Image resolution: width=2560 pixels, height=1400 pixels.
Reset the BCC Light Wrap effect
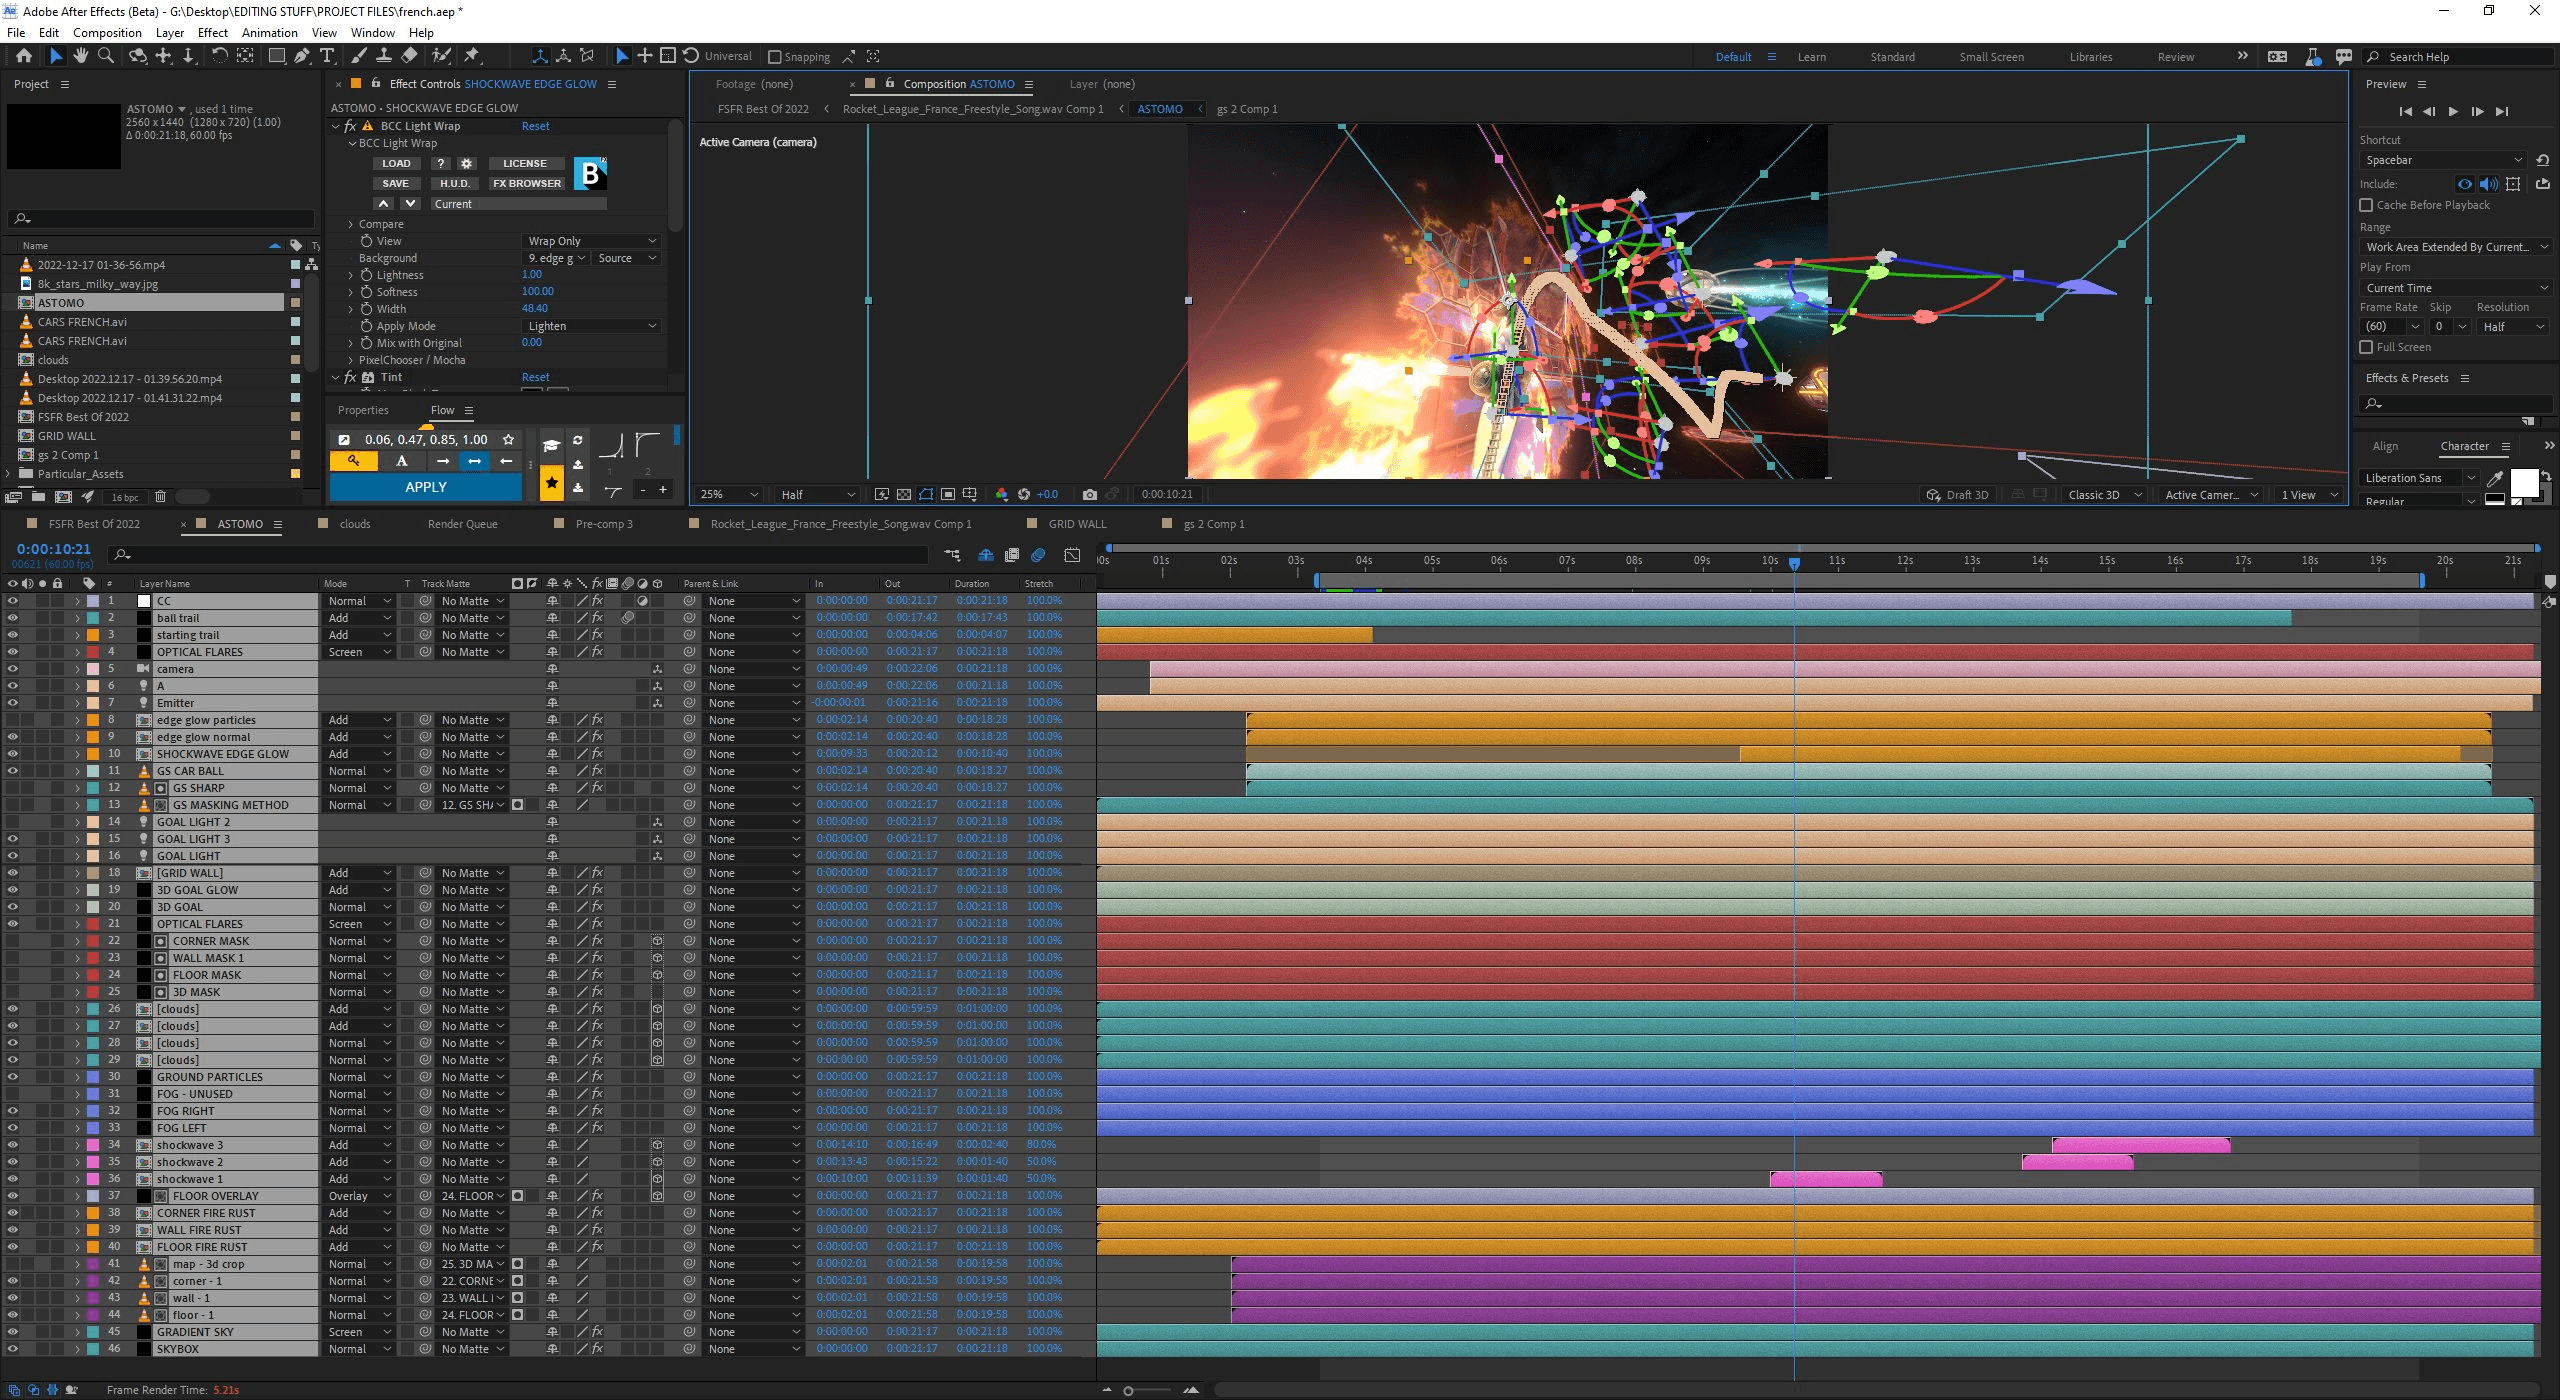pyautogui.click(x=535, y=126)
